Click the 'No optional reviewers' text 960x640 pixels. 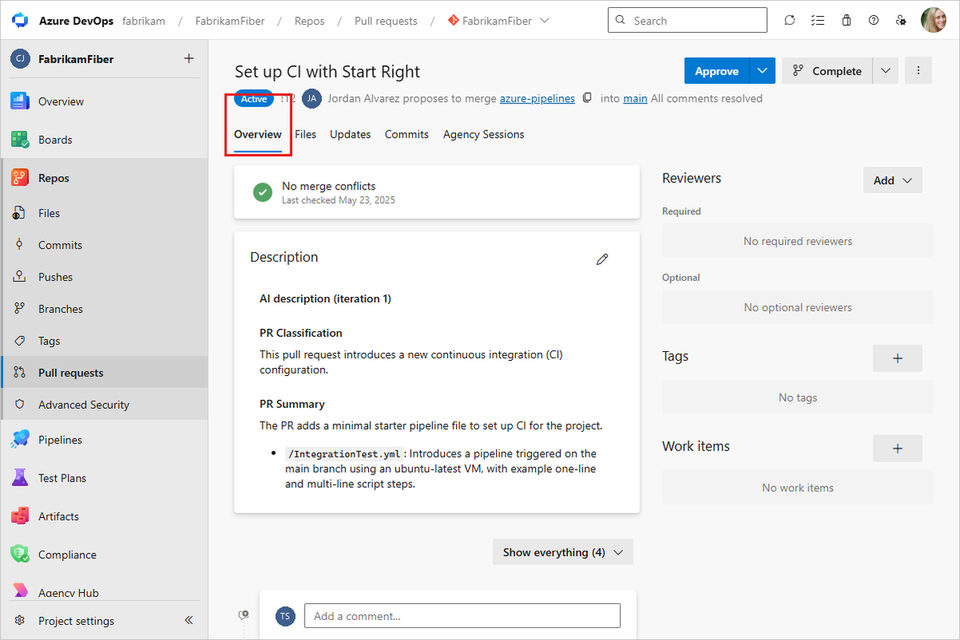(x=797, y=307)
